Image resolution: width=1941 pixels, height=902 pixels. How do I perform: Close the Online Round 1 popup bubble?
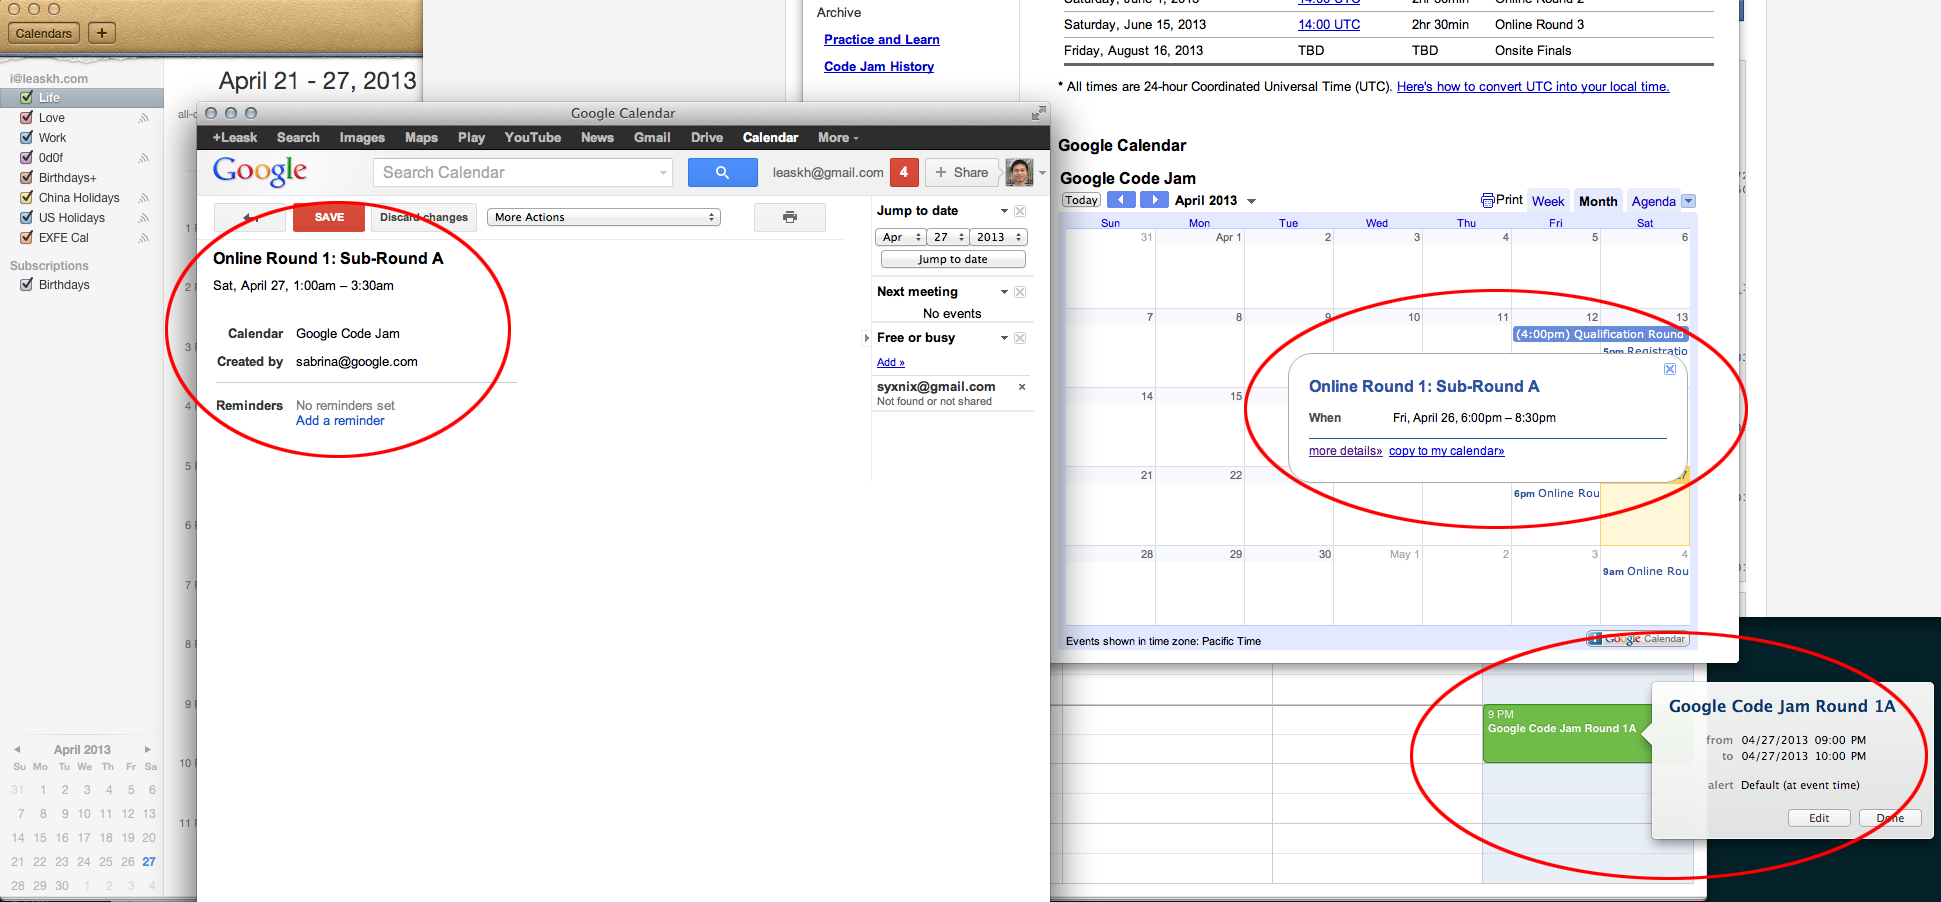1670,369
